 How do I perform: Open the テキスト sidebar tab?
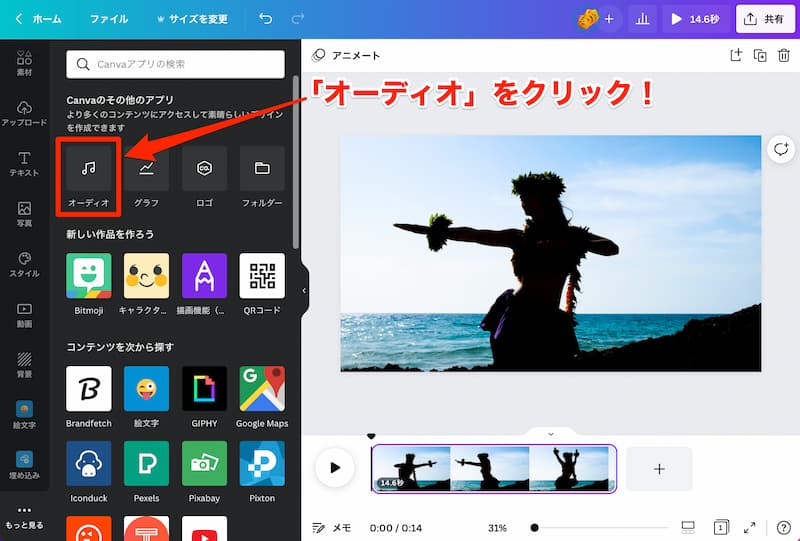[x=24, y=164]
